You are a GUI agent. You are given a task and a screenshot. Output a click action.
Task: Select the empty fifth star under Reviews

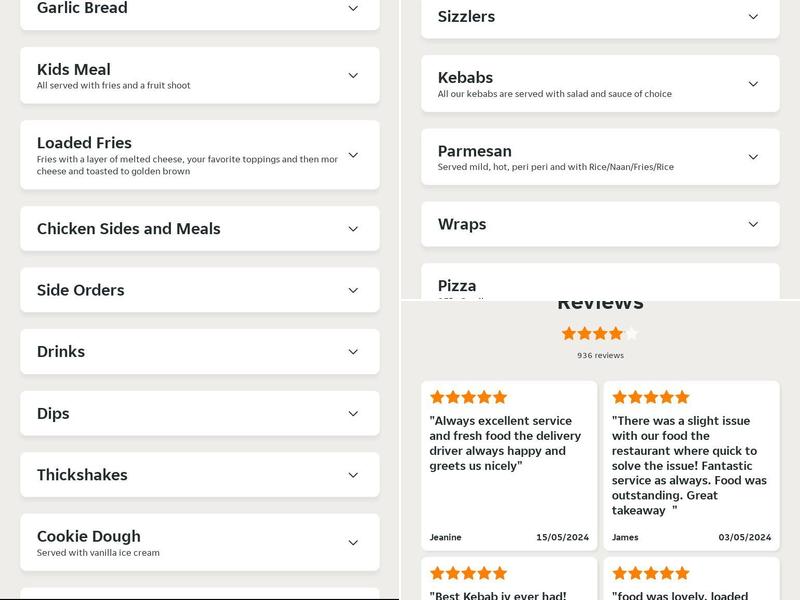click(x=632, y=333)
